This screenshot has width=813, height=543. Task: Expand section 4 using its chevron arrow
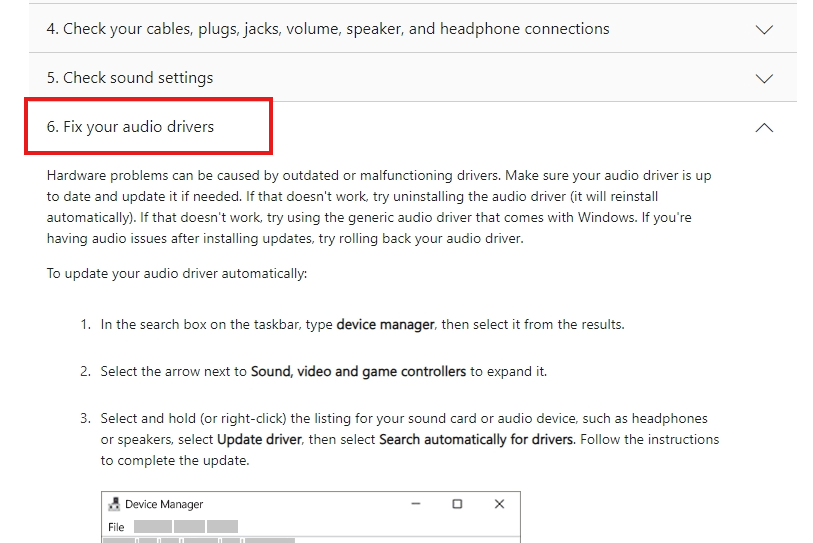764,30
